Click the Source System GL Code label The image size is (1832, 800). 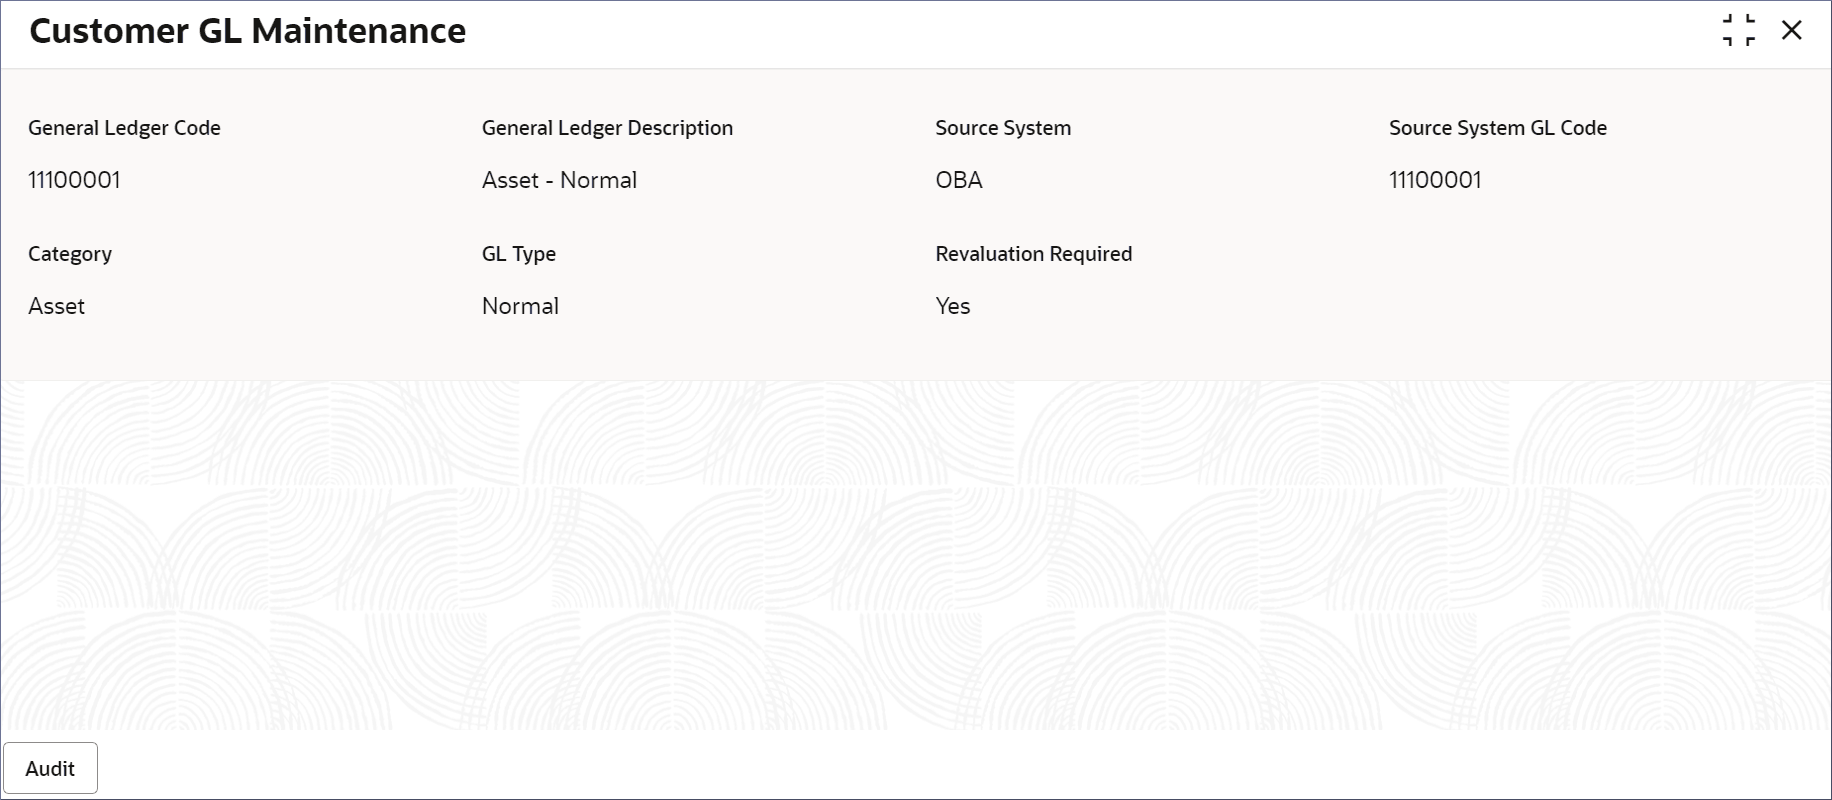[x=1497, y=128]
